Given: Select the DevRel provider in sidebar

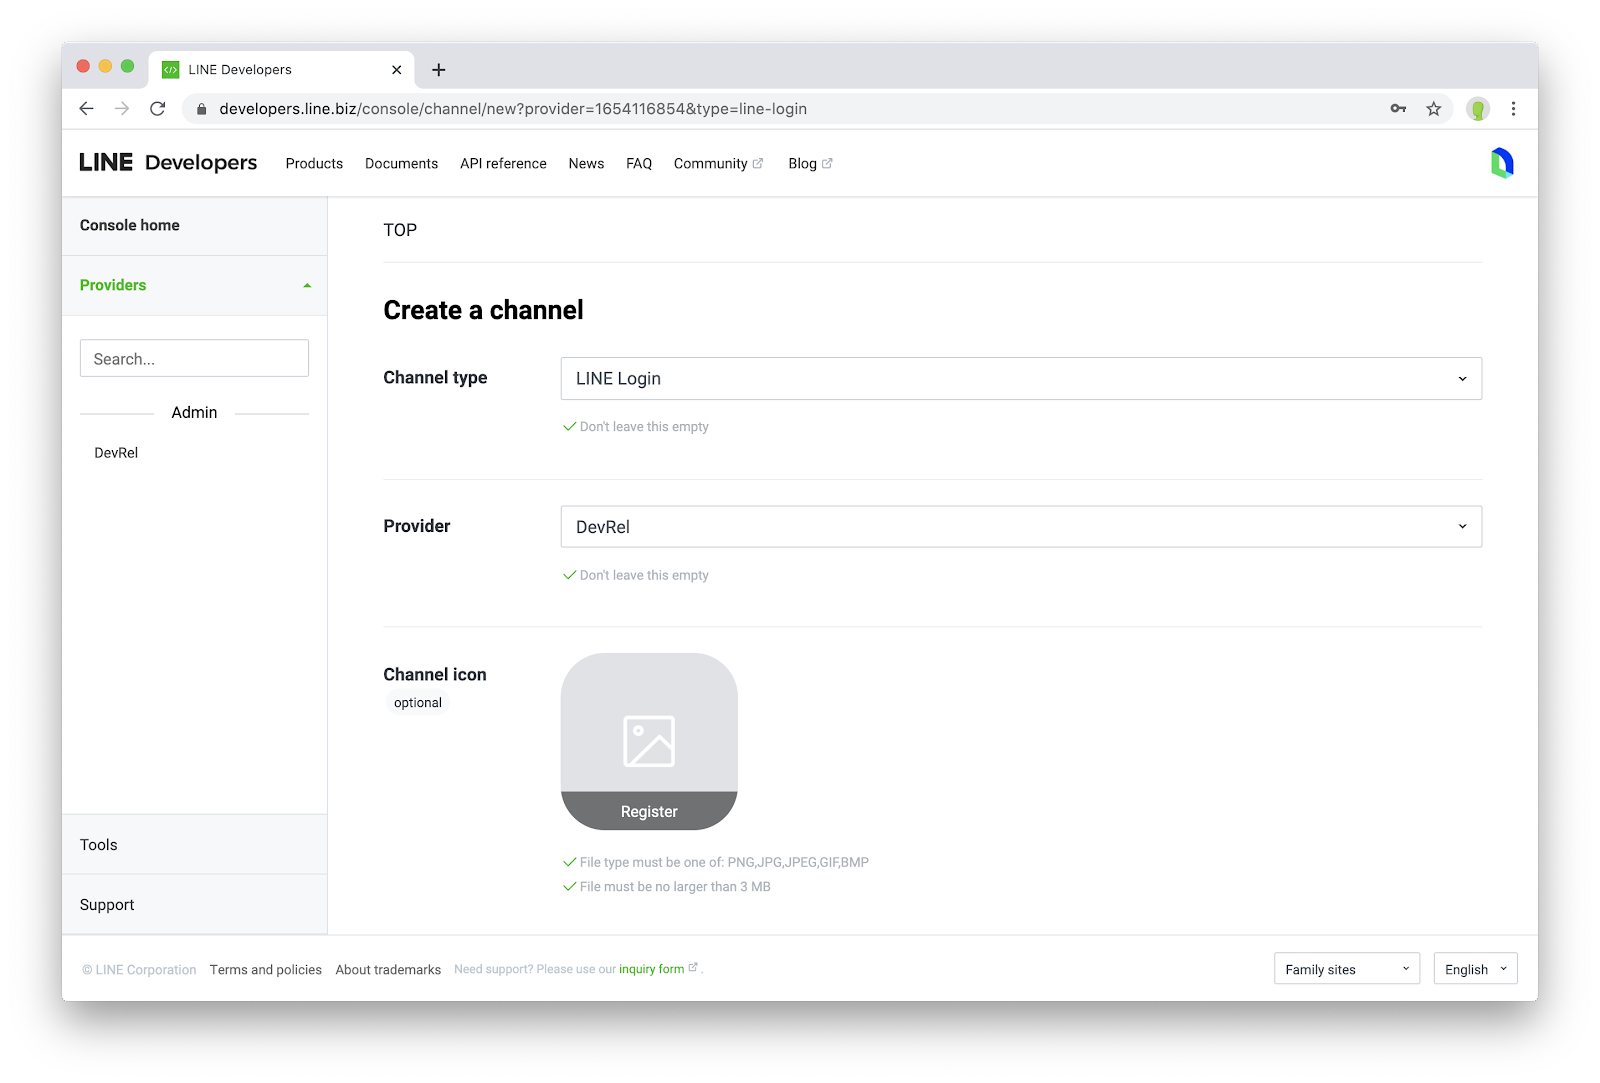Looking at the screenshot, I should 116,453.
